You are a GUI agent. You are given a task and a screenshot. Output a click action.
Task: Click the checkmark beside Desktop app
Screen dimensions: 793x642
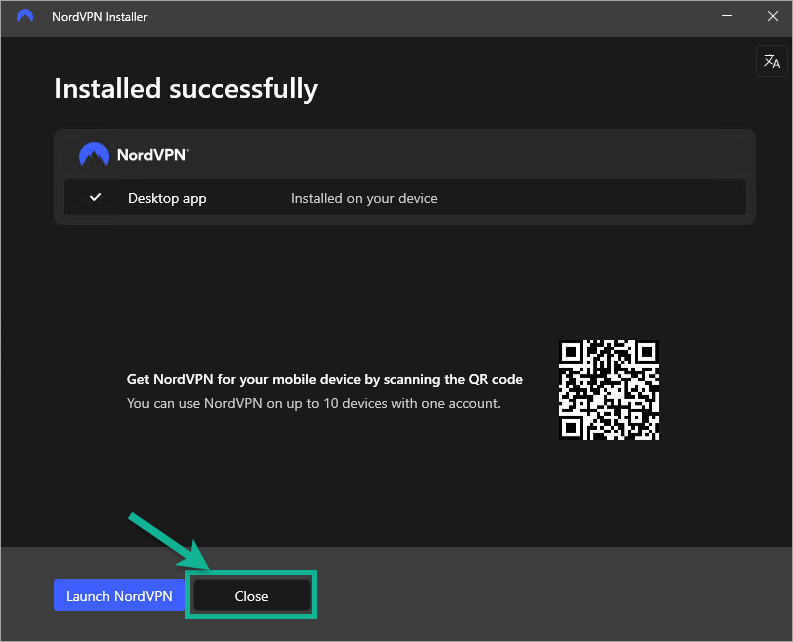pos(96,197)
